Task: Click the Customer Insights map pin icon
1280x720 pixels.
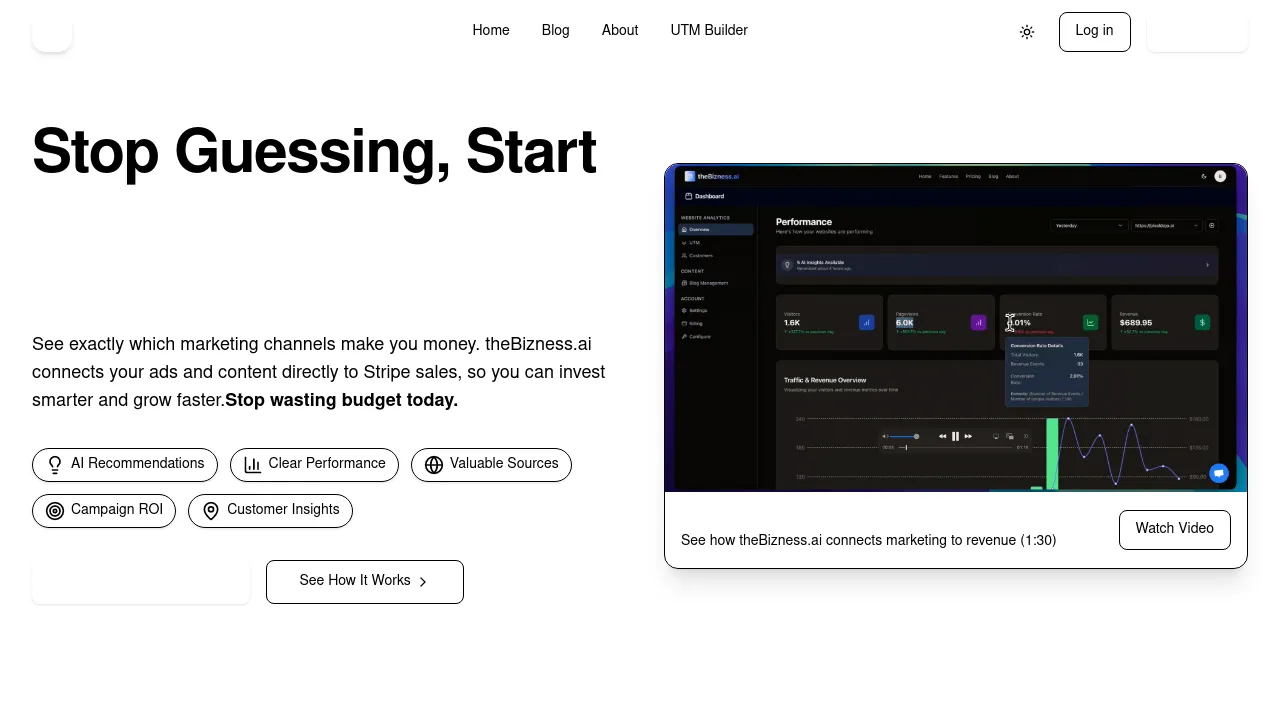Action: pos(211,511)
